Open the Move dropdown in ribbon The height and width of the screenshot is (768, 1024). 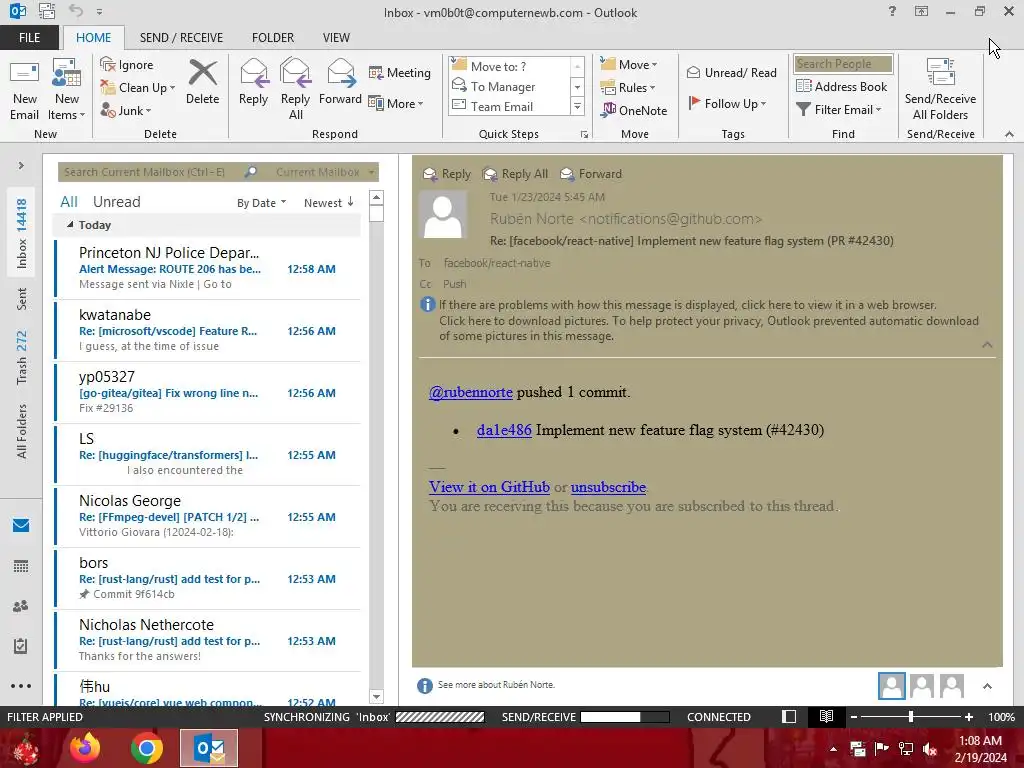tap(629, 64)
